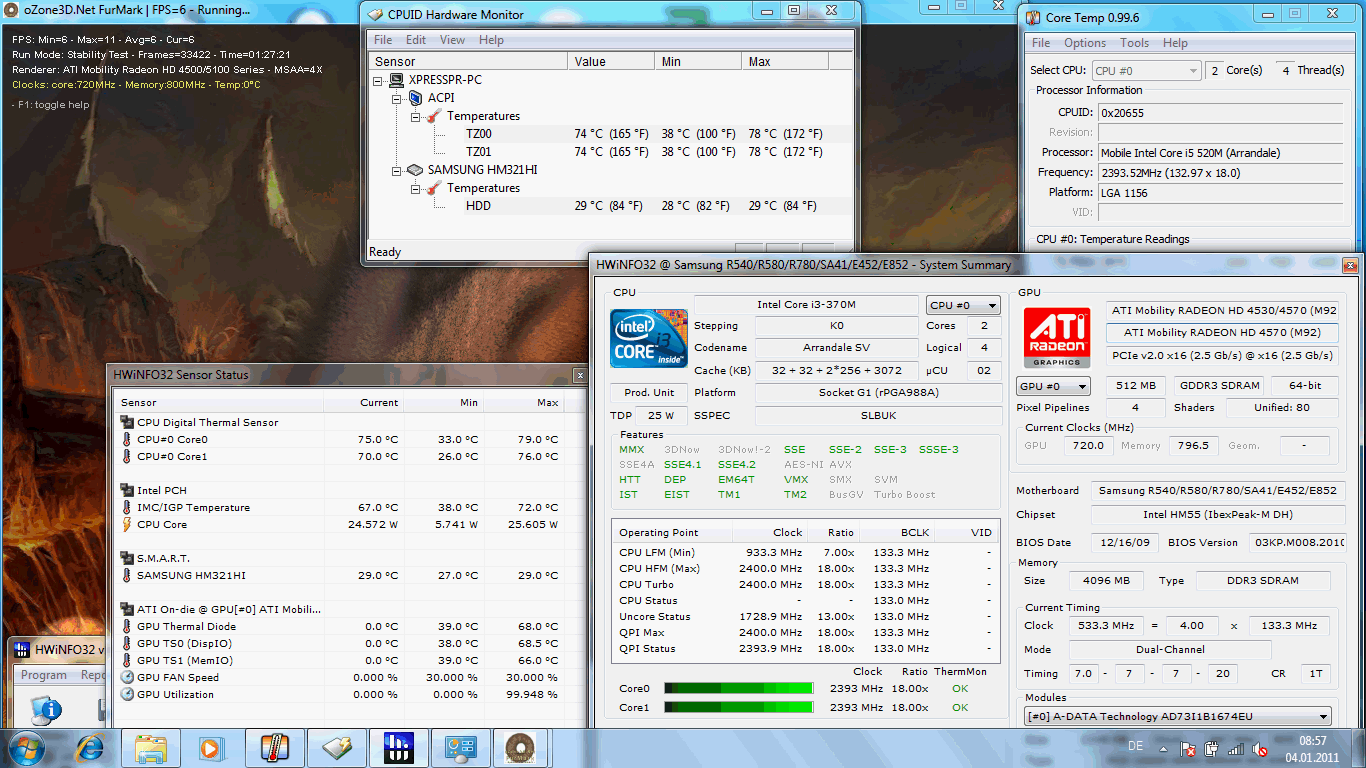Viewport: 1366px width, 768px height.
Task: Click the GPU FAN Speed gauge icon
Action: point(127,677)
